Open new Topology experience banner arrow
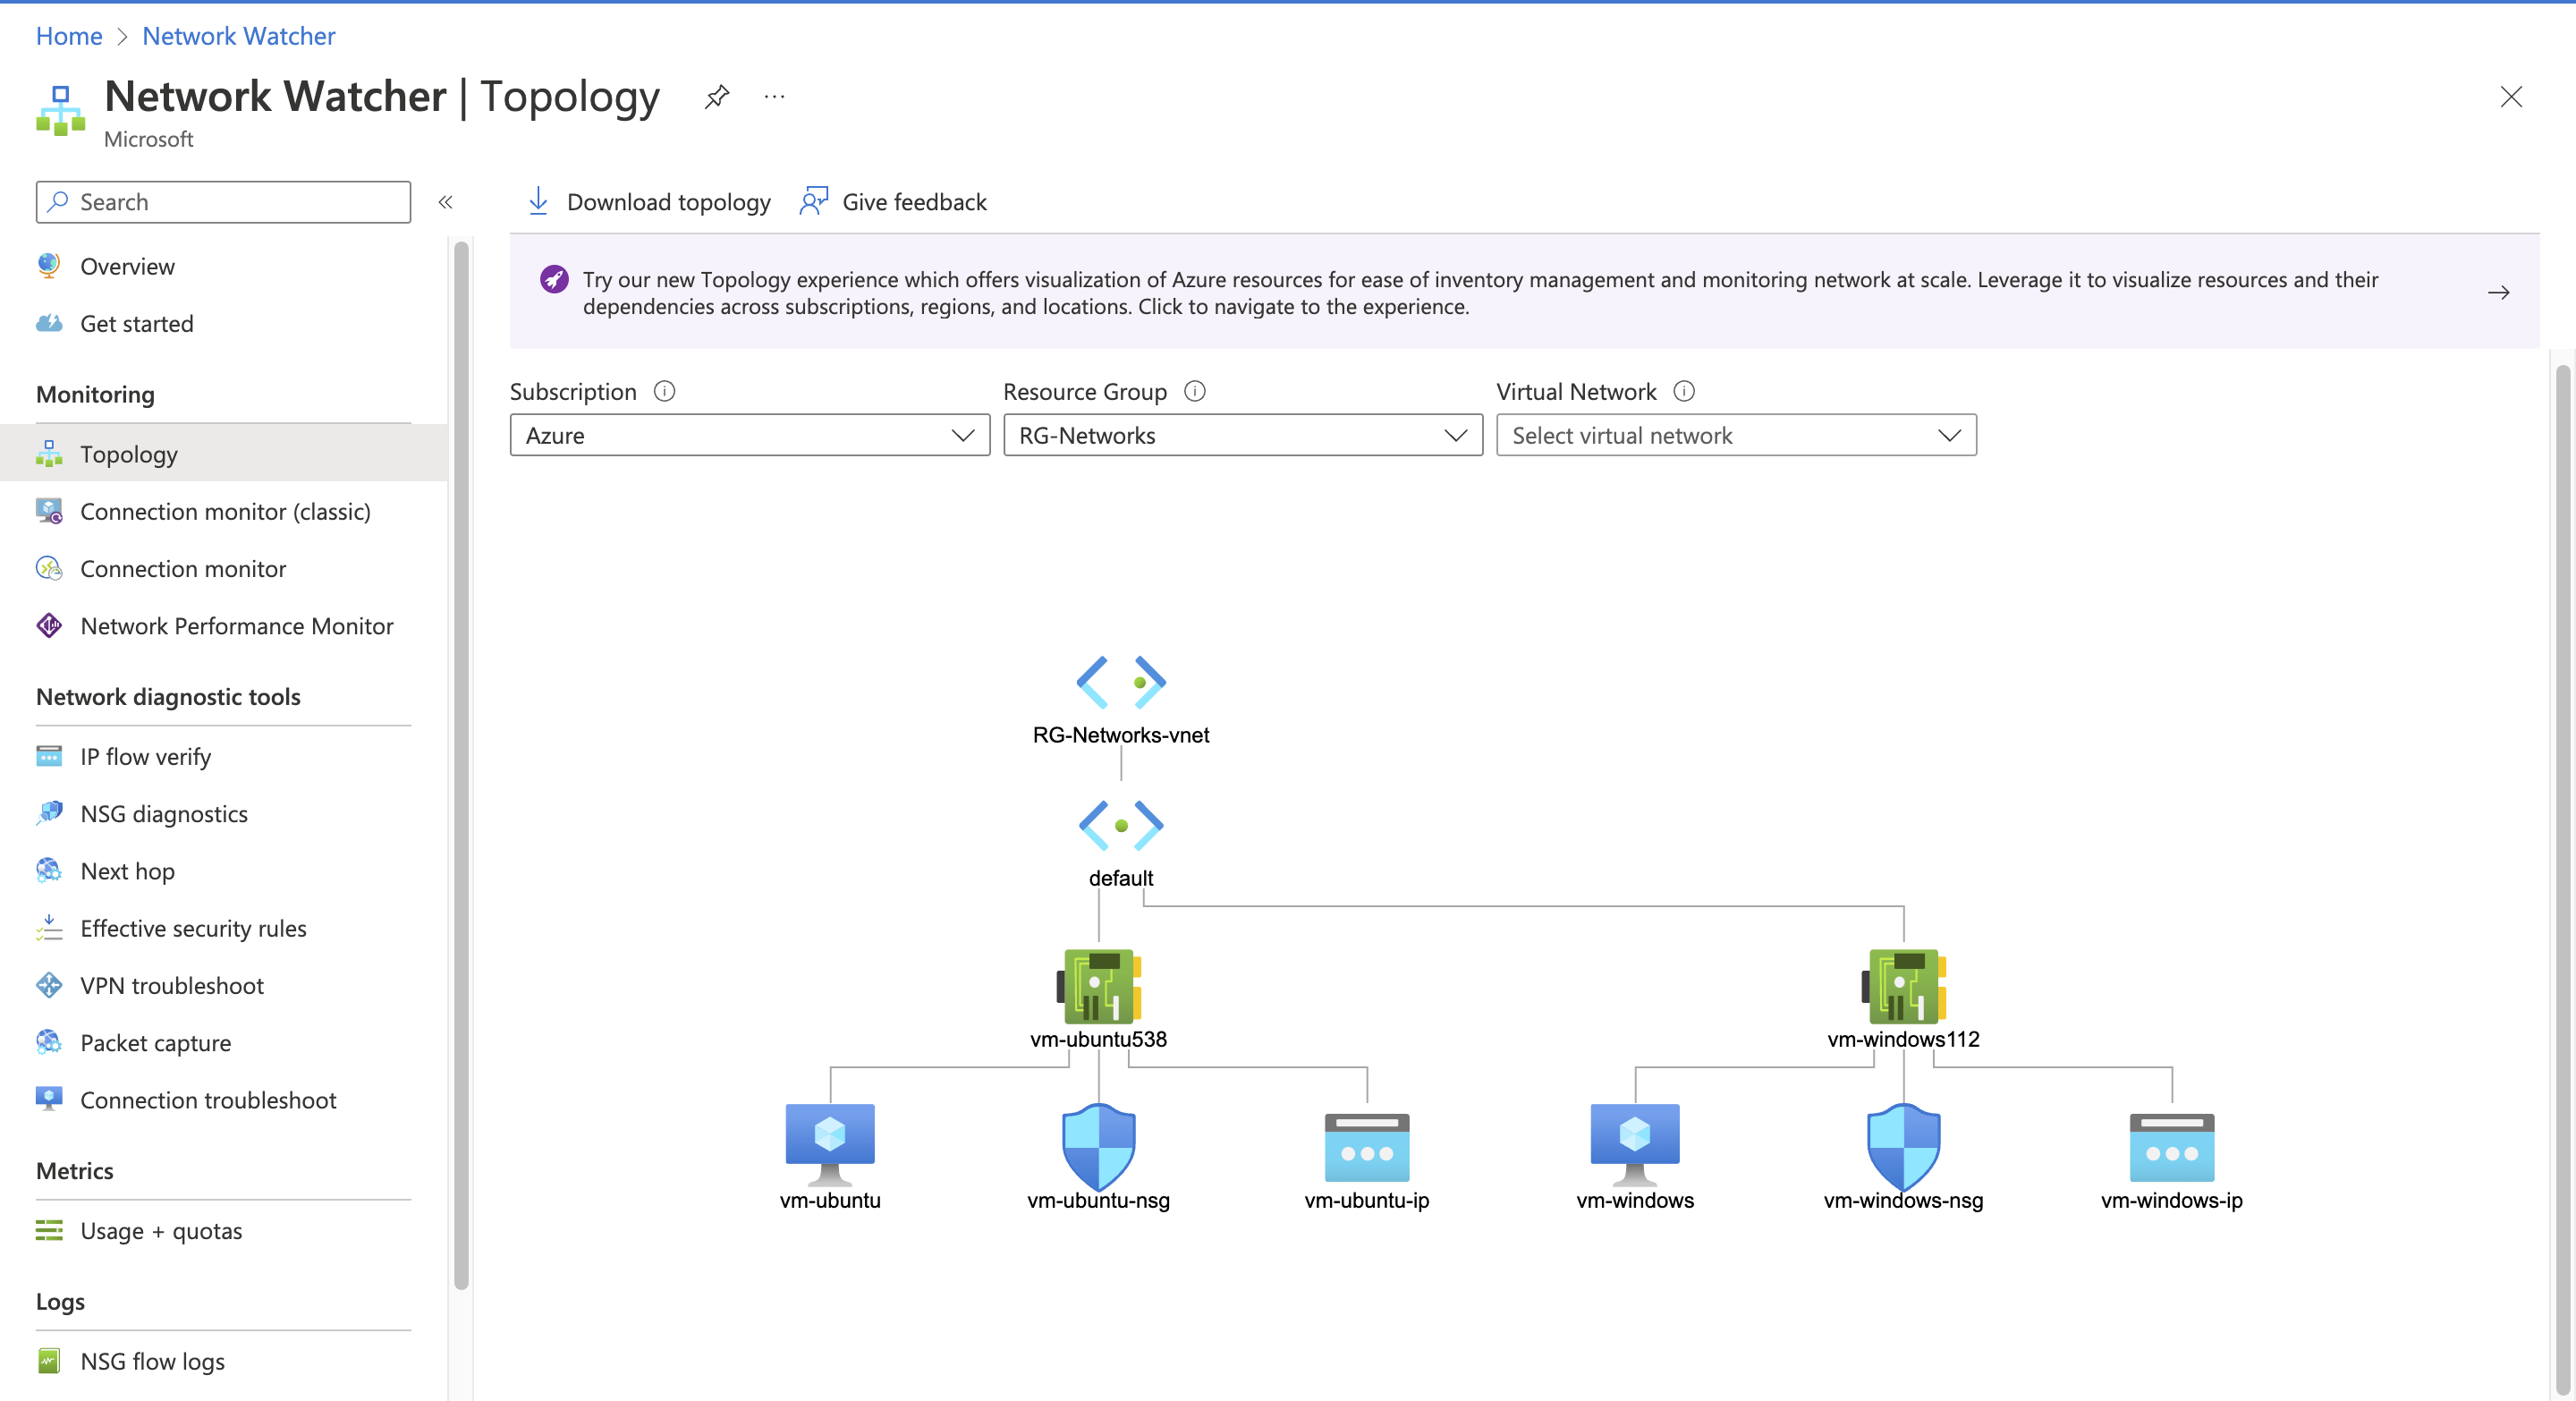This screenshot has width=2576, height=1401. (x=2498, y=292)
